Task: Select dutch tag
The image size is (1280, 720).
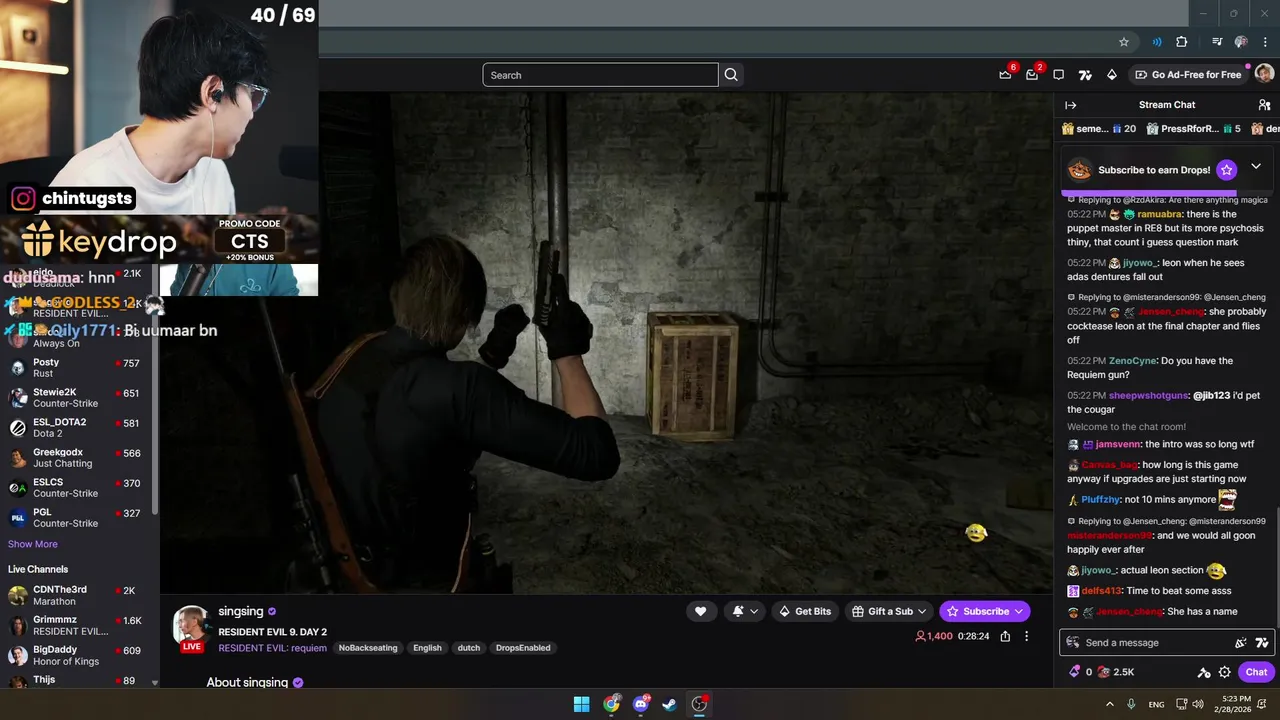Action: coord(469,648)
